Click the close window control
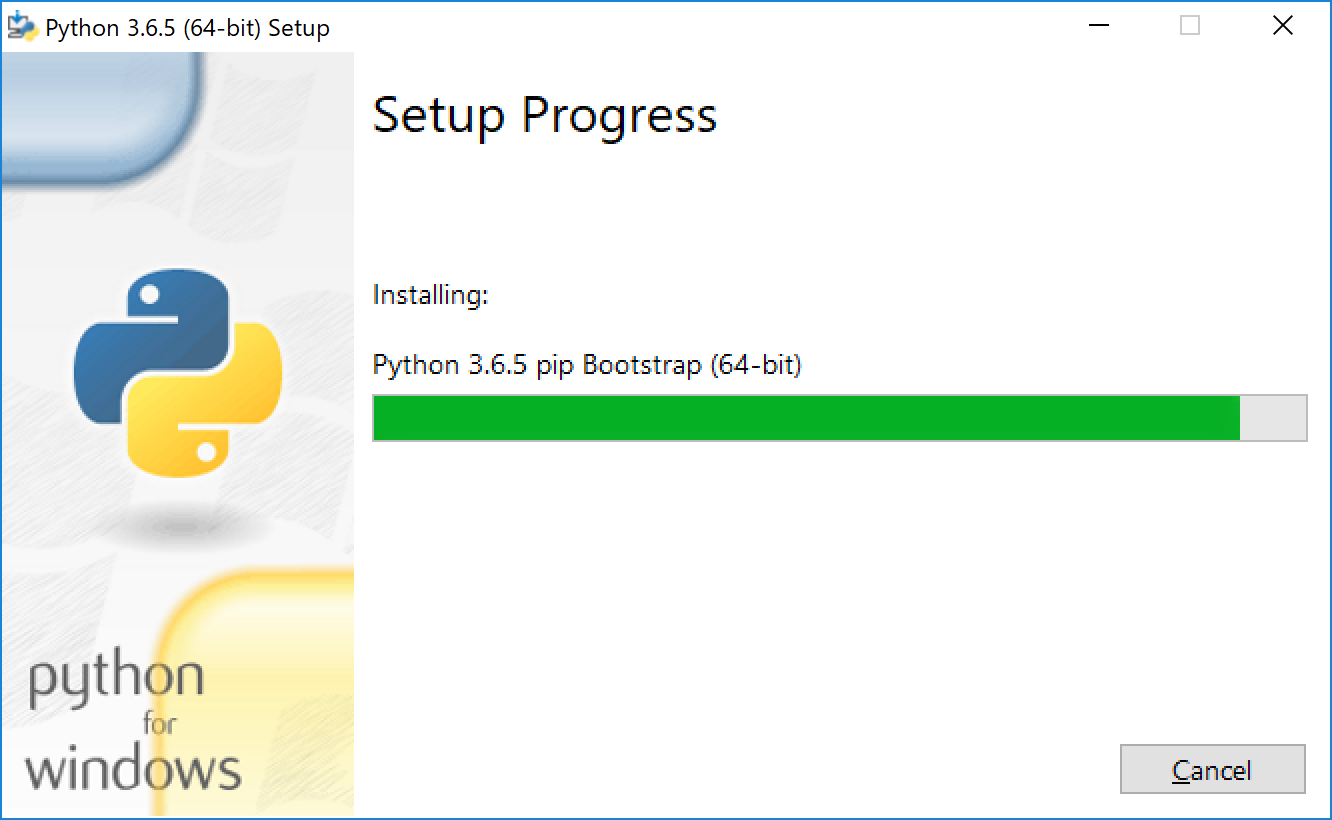Viewport: 1332px width, 820px height. (1283, 25)
